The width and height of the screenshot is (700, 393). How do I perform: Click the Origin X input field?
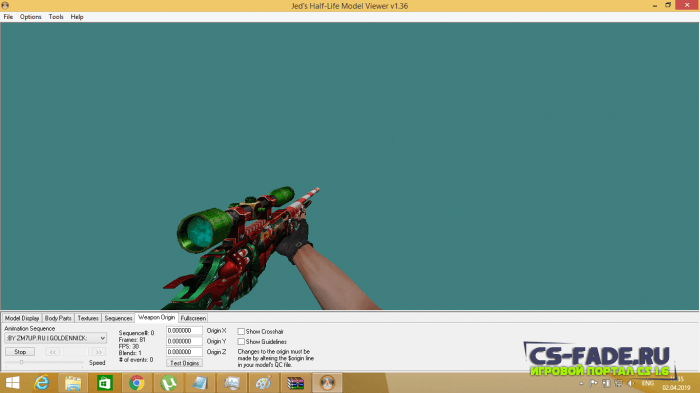pyautogui.click(x=184, y=330)
